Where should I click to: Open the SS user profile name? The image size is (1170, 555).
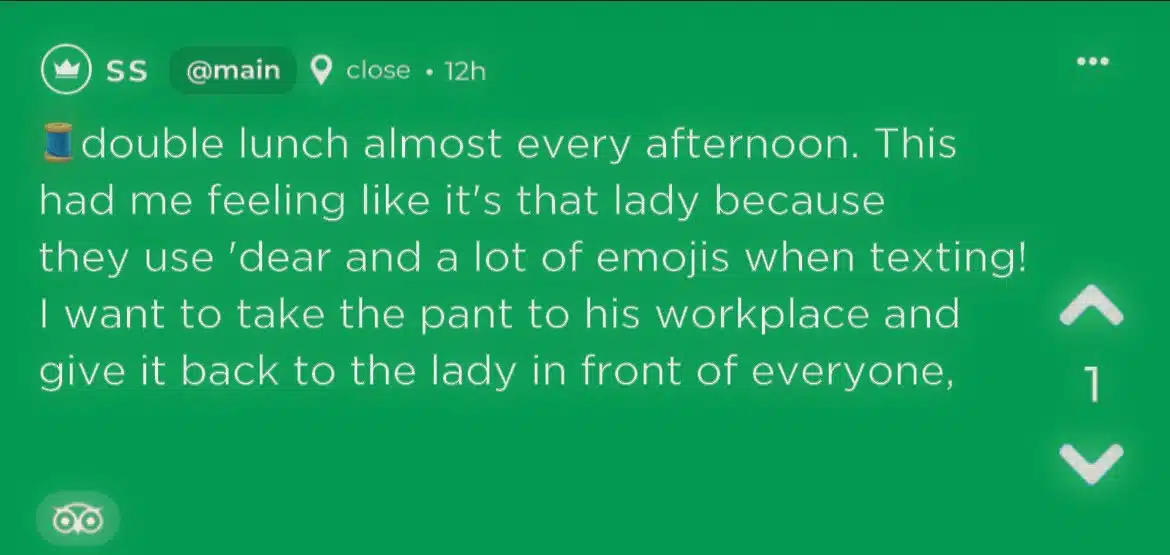point(127,71)
